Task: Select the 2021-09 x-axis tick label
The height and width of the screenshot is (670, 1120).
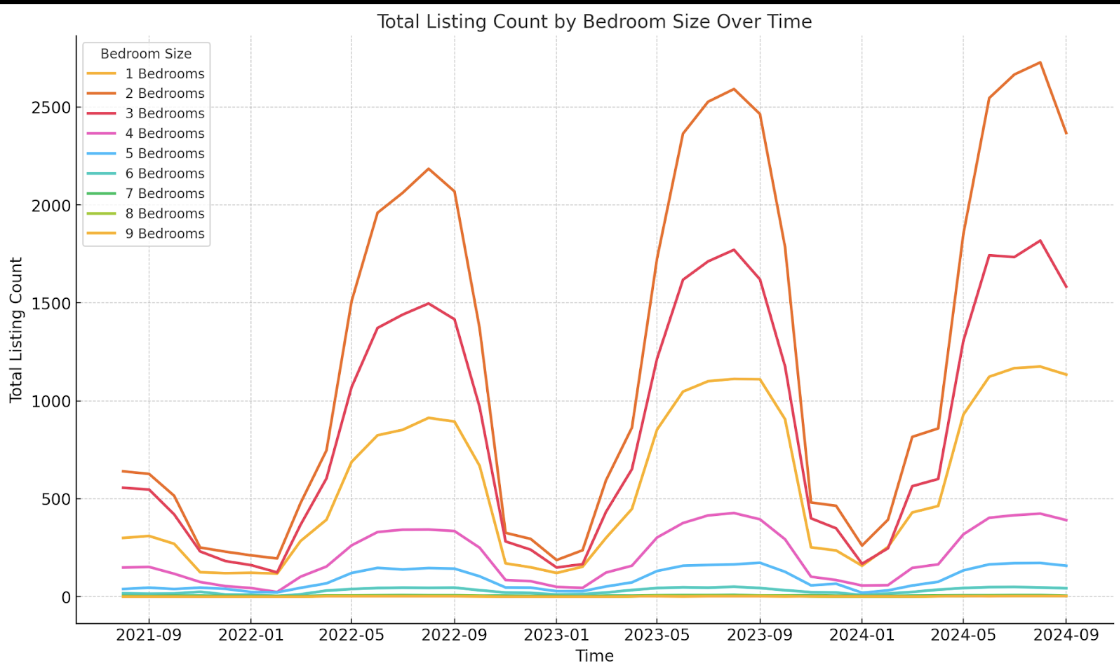Action: coord(148,634)
